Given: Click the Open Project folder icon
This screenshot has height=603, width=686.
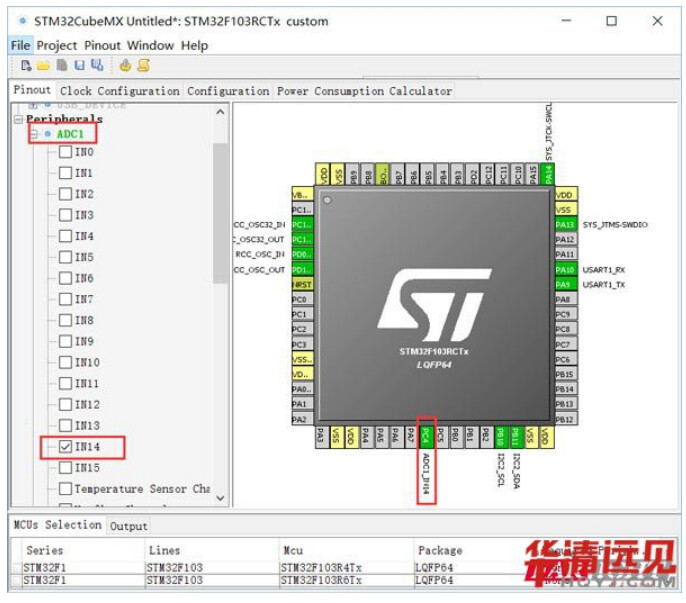Looking at the screenshot, I should tap(43, 66).
